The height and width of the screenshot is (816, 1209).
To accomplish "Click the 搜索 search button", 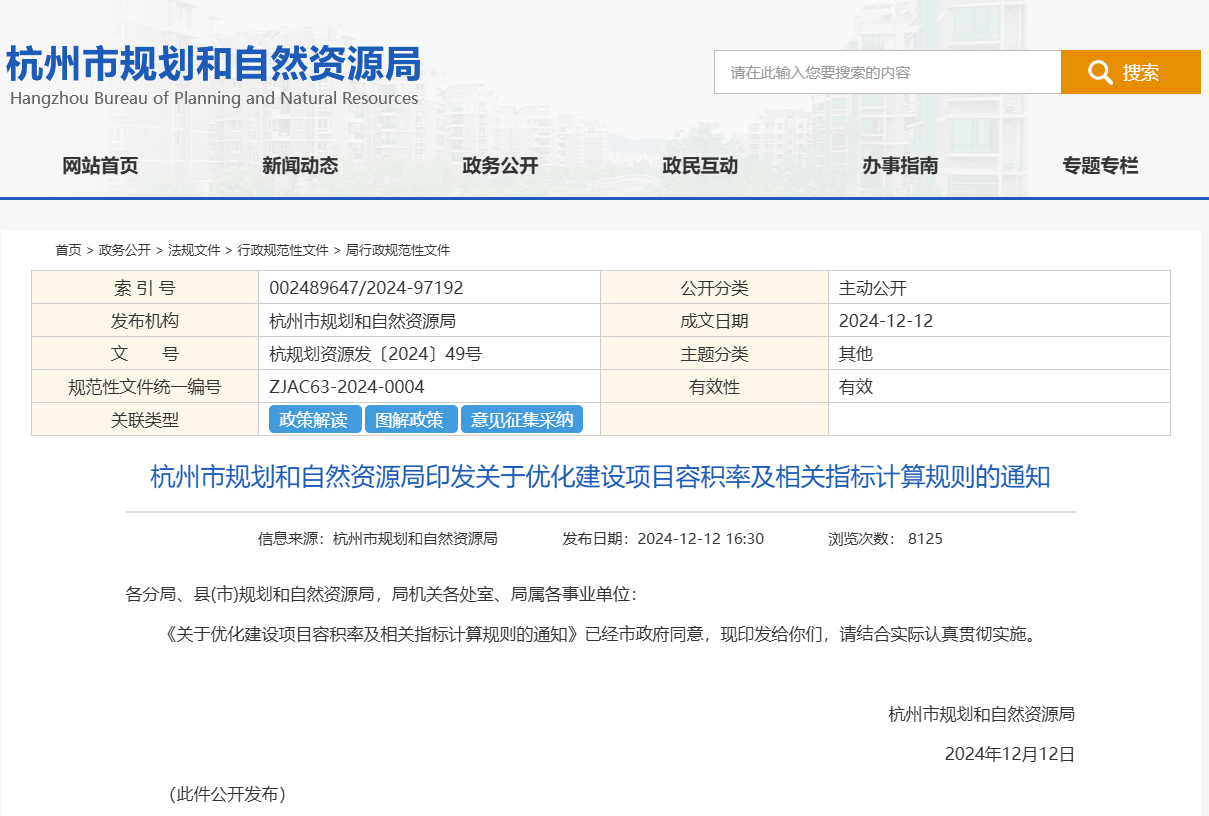I will pyautogui.click(x=1131, y=72).
